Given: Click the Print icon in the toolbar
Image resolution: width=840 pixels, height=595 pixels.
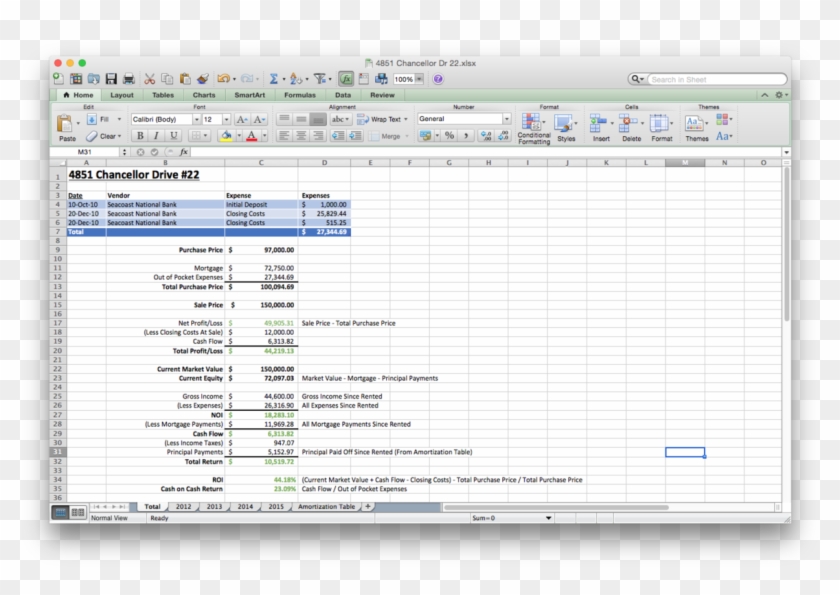Looking at the screenshot, I should pyautogui.click(x=128, y=79).
